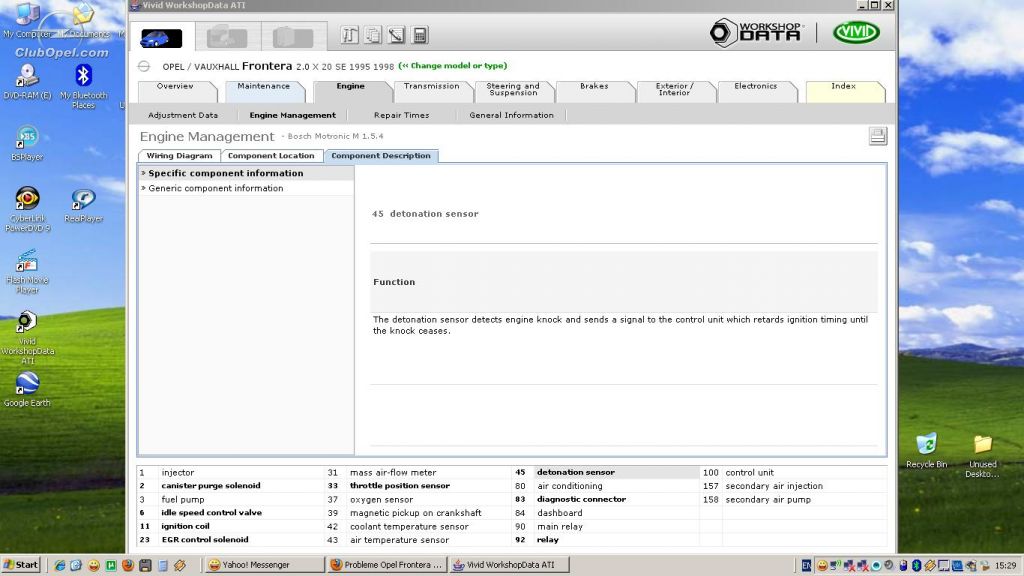The height and width of the screenshot is (576, 1024).
Task: Switch to the Electronics tab
Action: tap(756, 91)
